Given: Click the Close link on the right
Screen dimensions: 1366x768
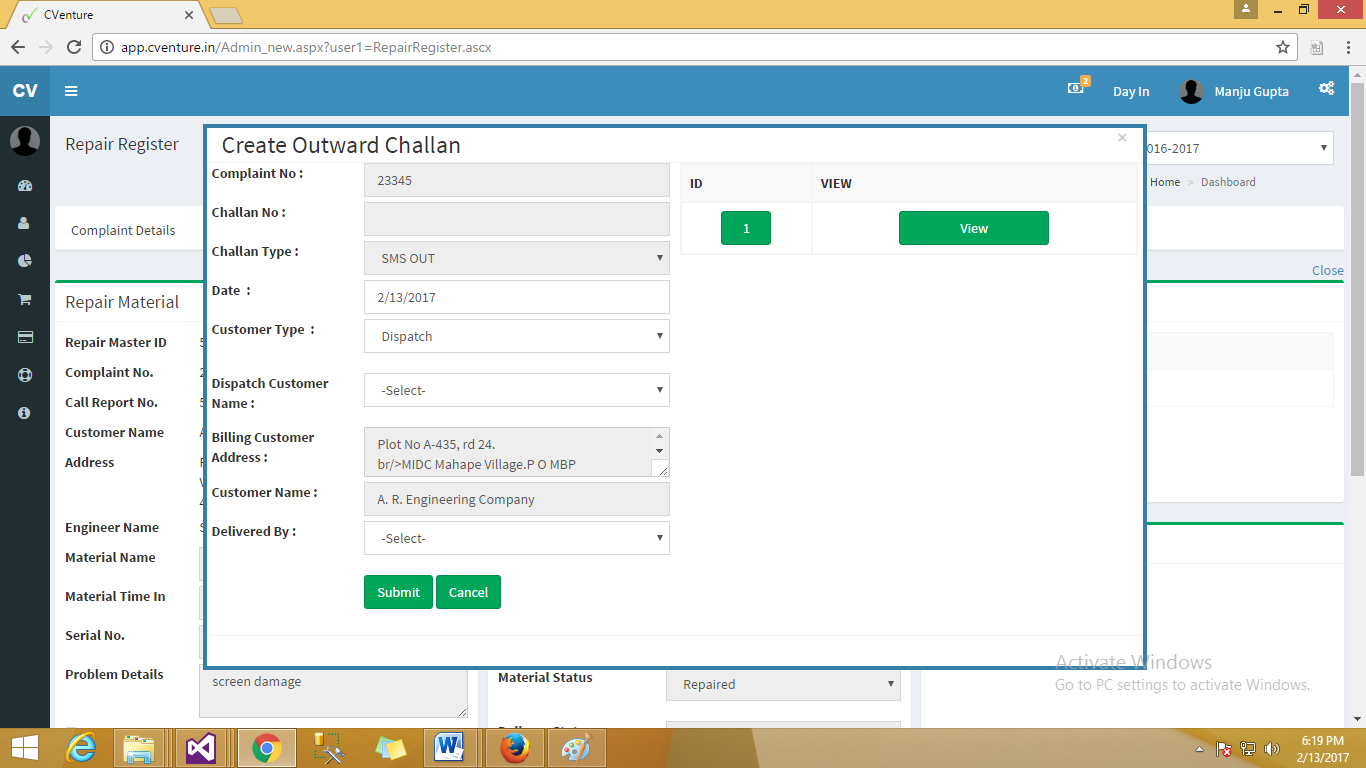Looking at the screenshot, I should click(x=1328, y=270).
